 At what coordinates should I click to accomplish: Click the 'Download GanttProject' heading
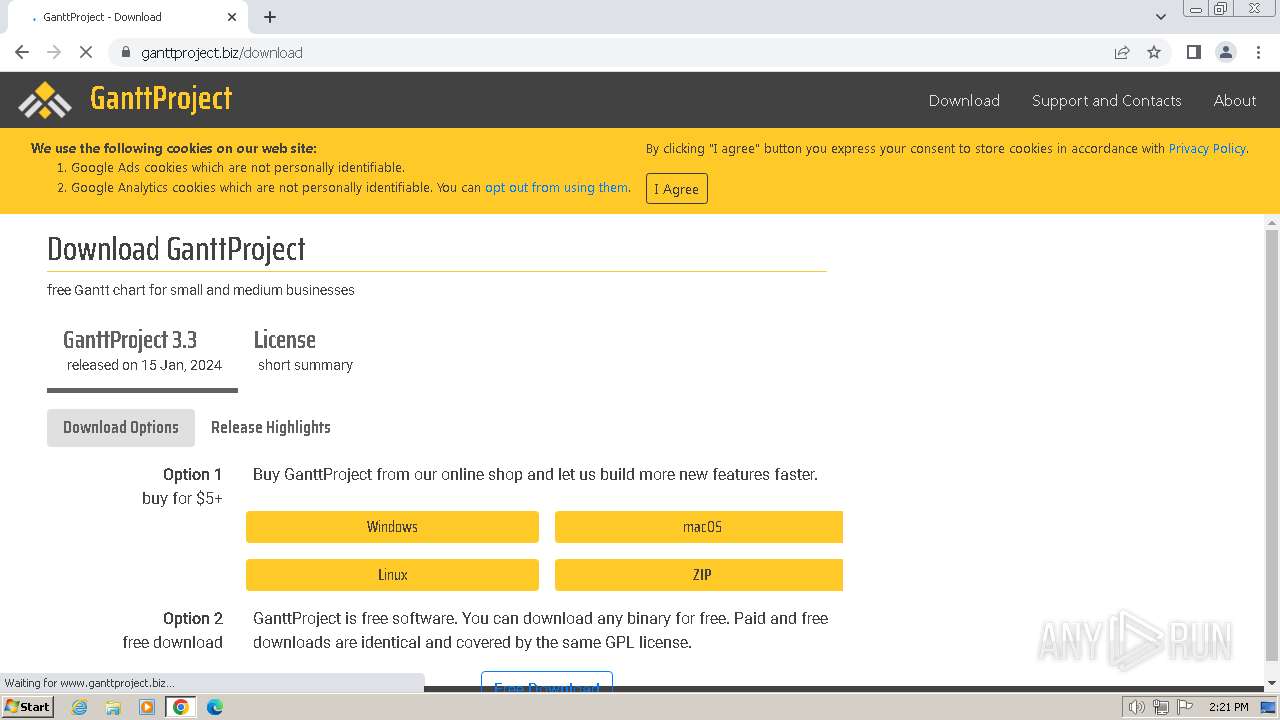click(176, 249)
